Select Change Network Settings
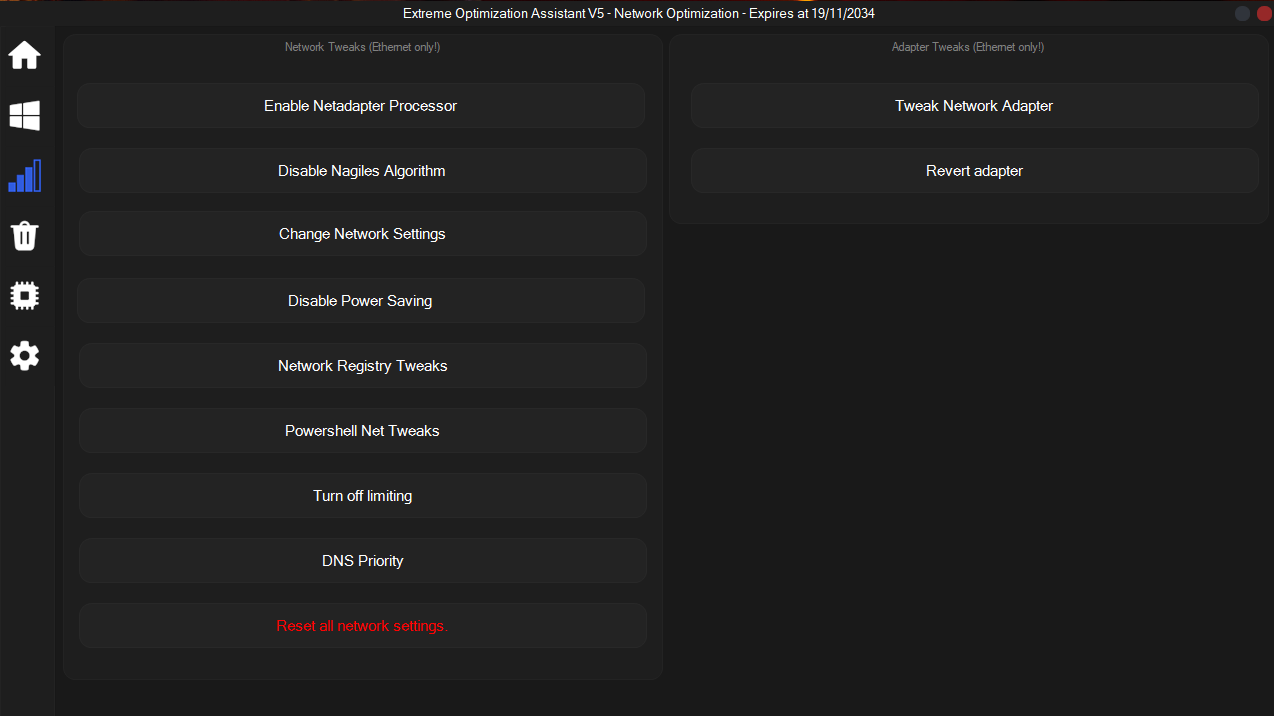The width and height of the screenshot is (1274, 716). [x=362, y=234]
